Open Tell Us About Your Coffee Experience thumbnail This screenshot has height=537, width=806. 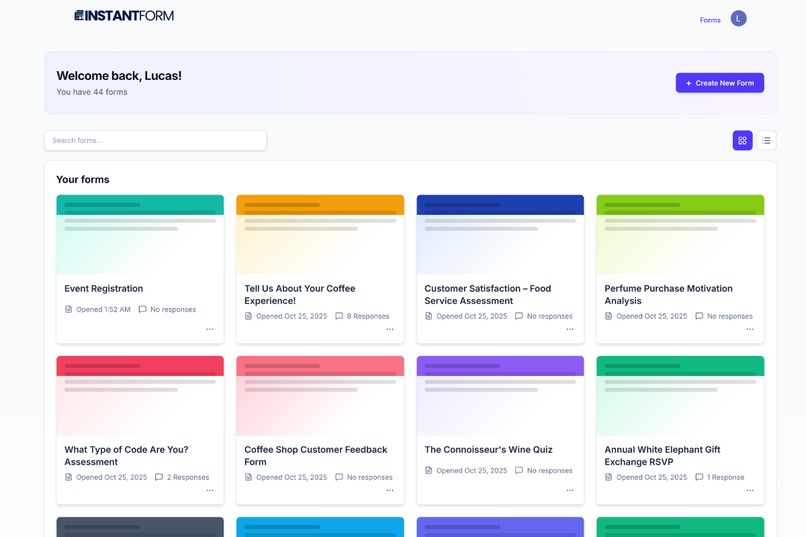click(x=320, y=234)
